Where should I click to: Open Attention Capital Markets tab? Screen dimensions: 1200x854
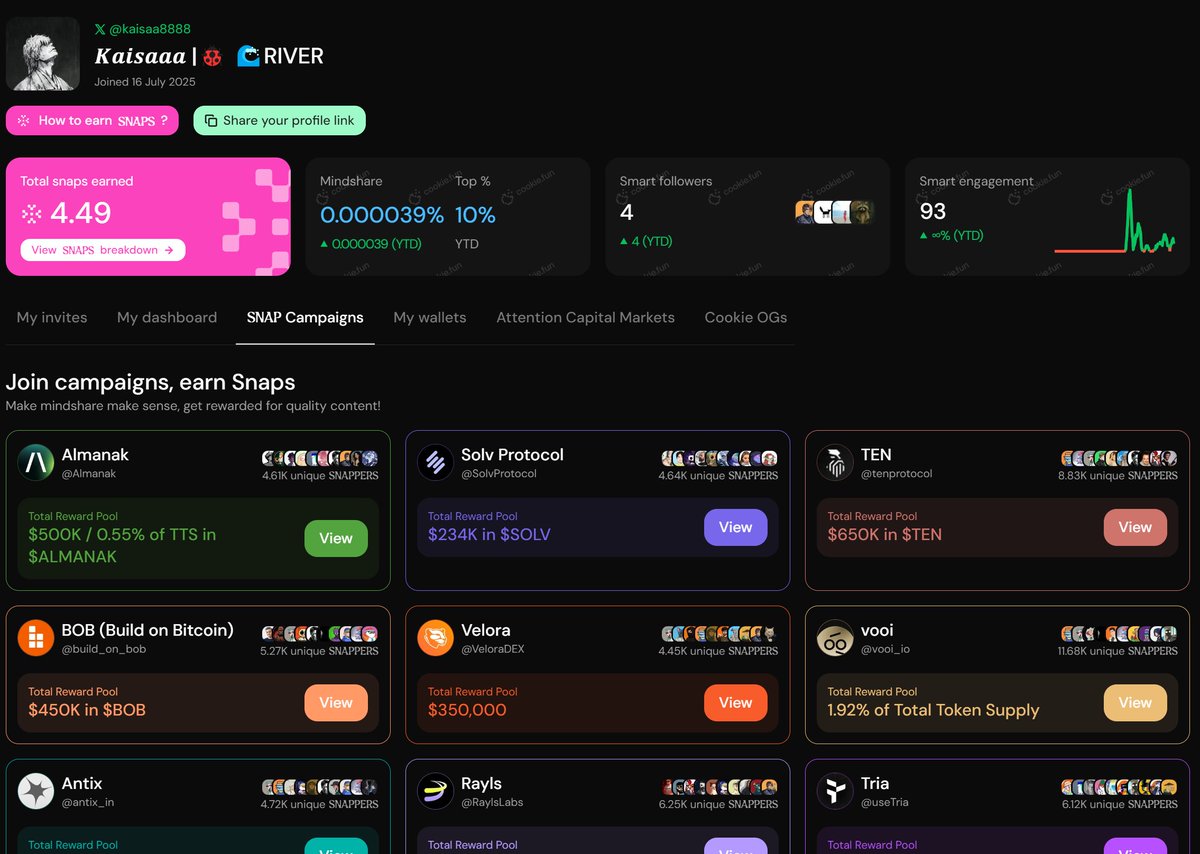point(585,317)
